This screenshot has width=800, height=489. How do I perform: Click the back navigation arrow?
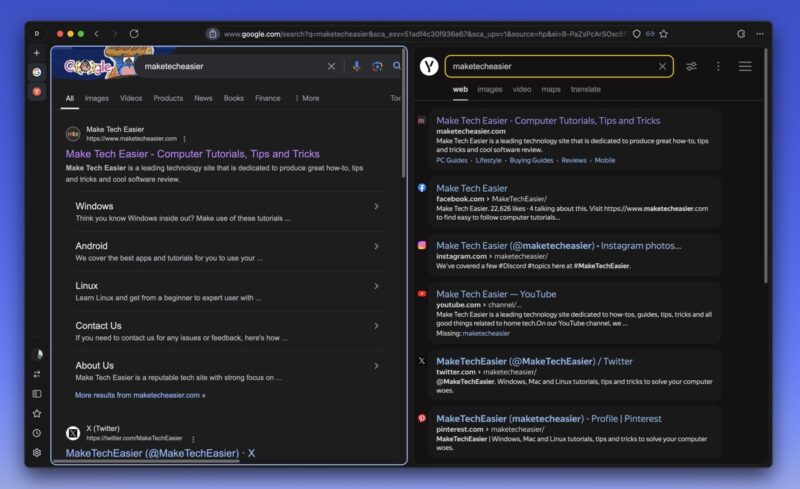point(96,34)
